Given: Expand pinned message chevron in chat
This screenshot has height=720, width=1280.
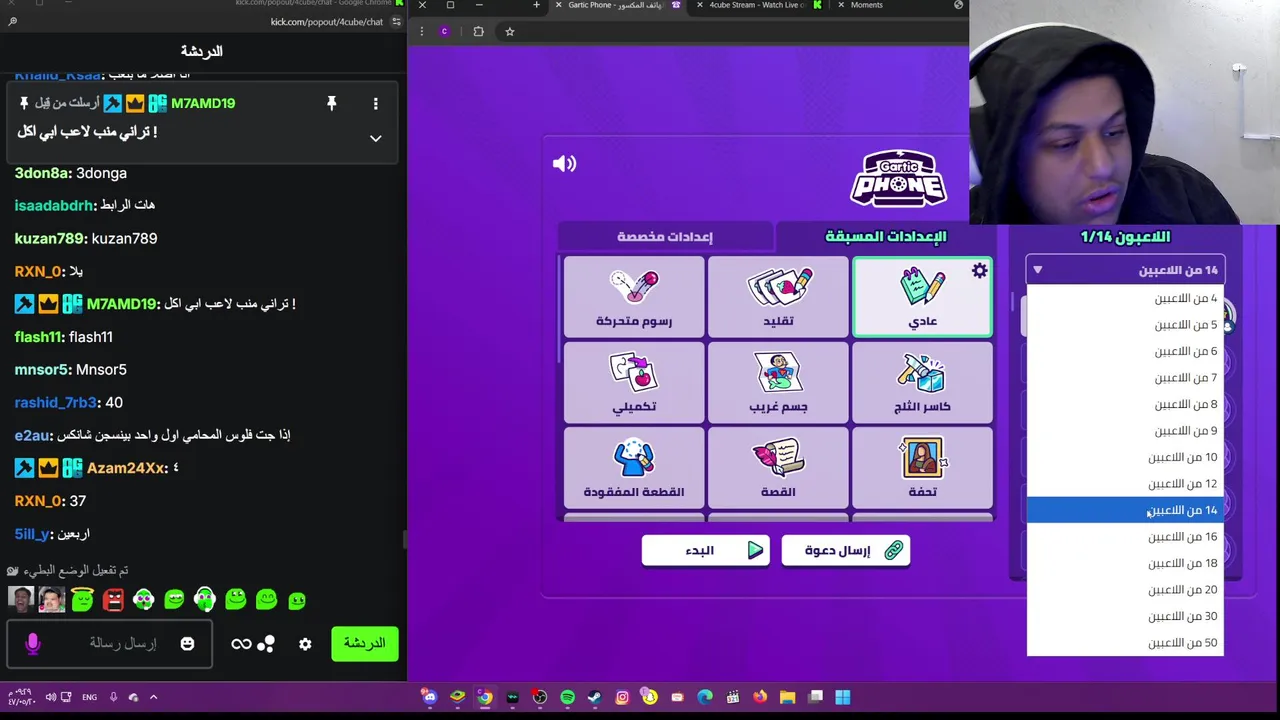Looking at the screenshot, I should coord(376,138).
